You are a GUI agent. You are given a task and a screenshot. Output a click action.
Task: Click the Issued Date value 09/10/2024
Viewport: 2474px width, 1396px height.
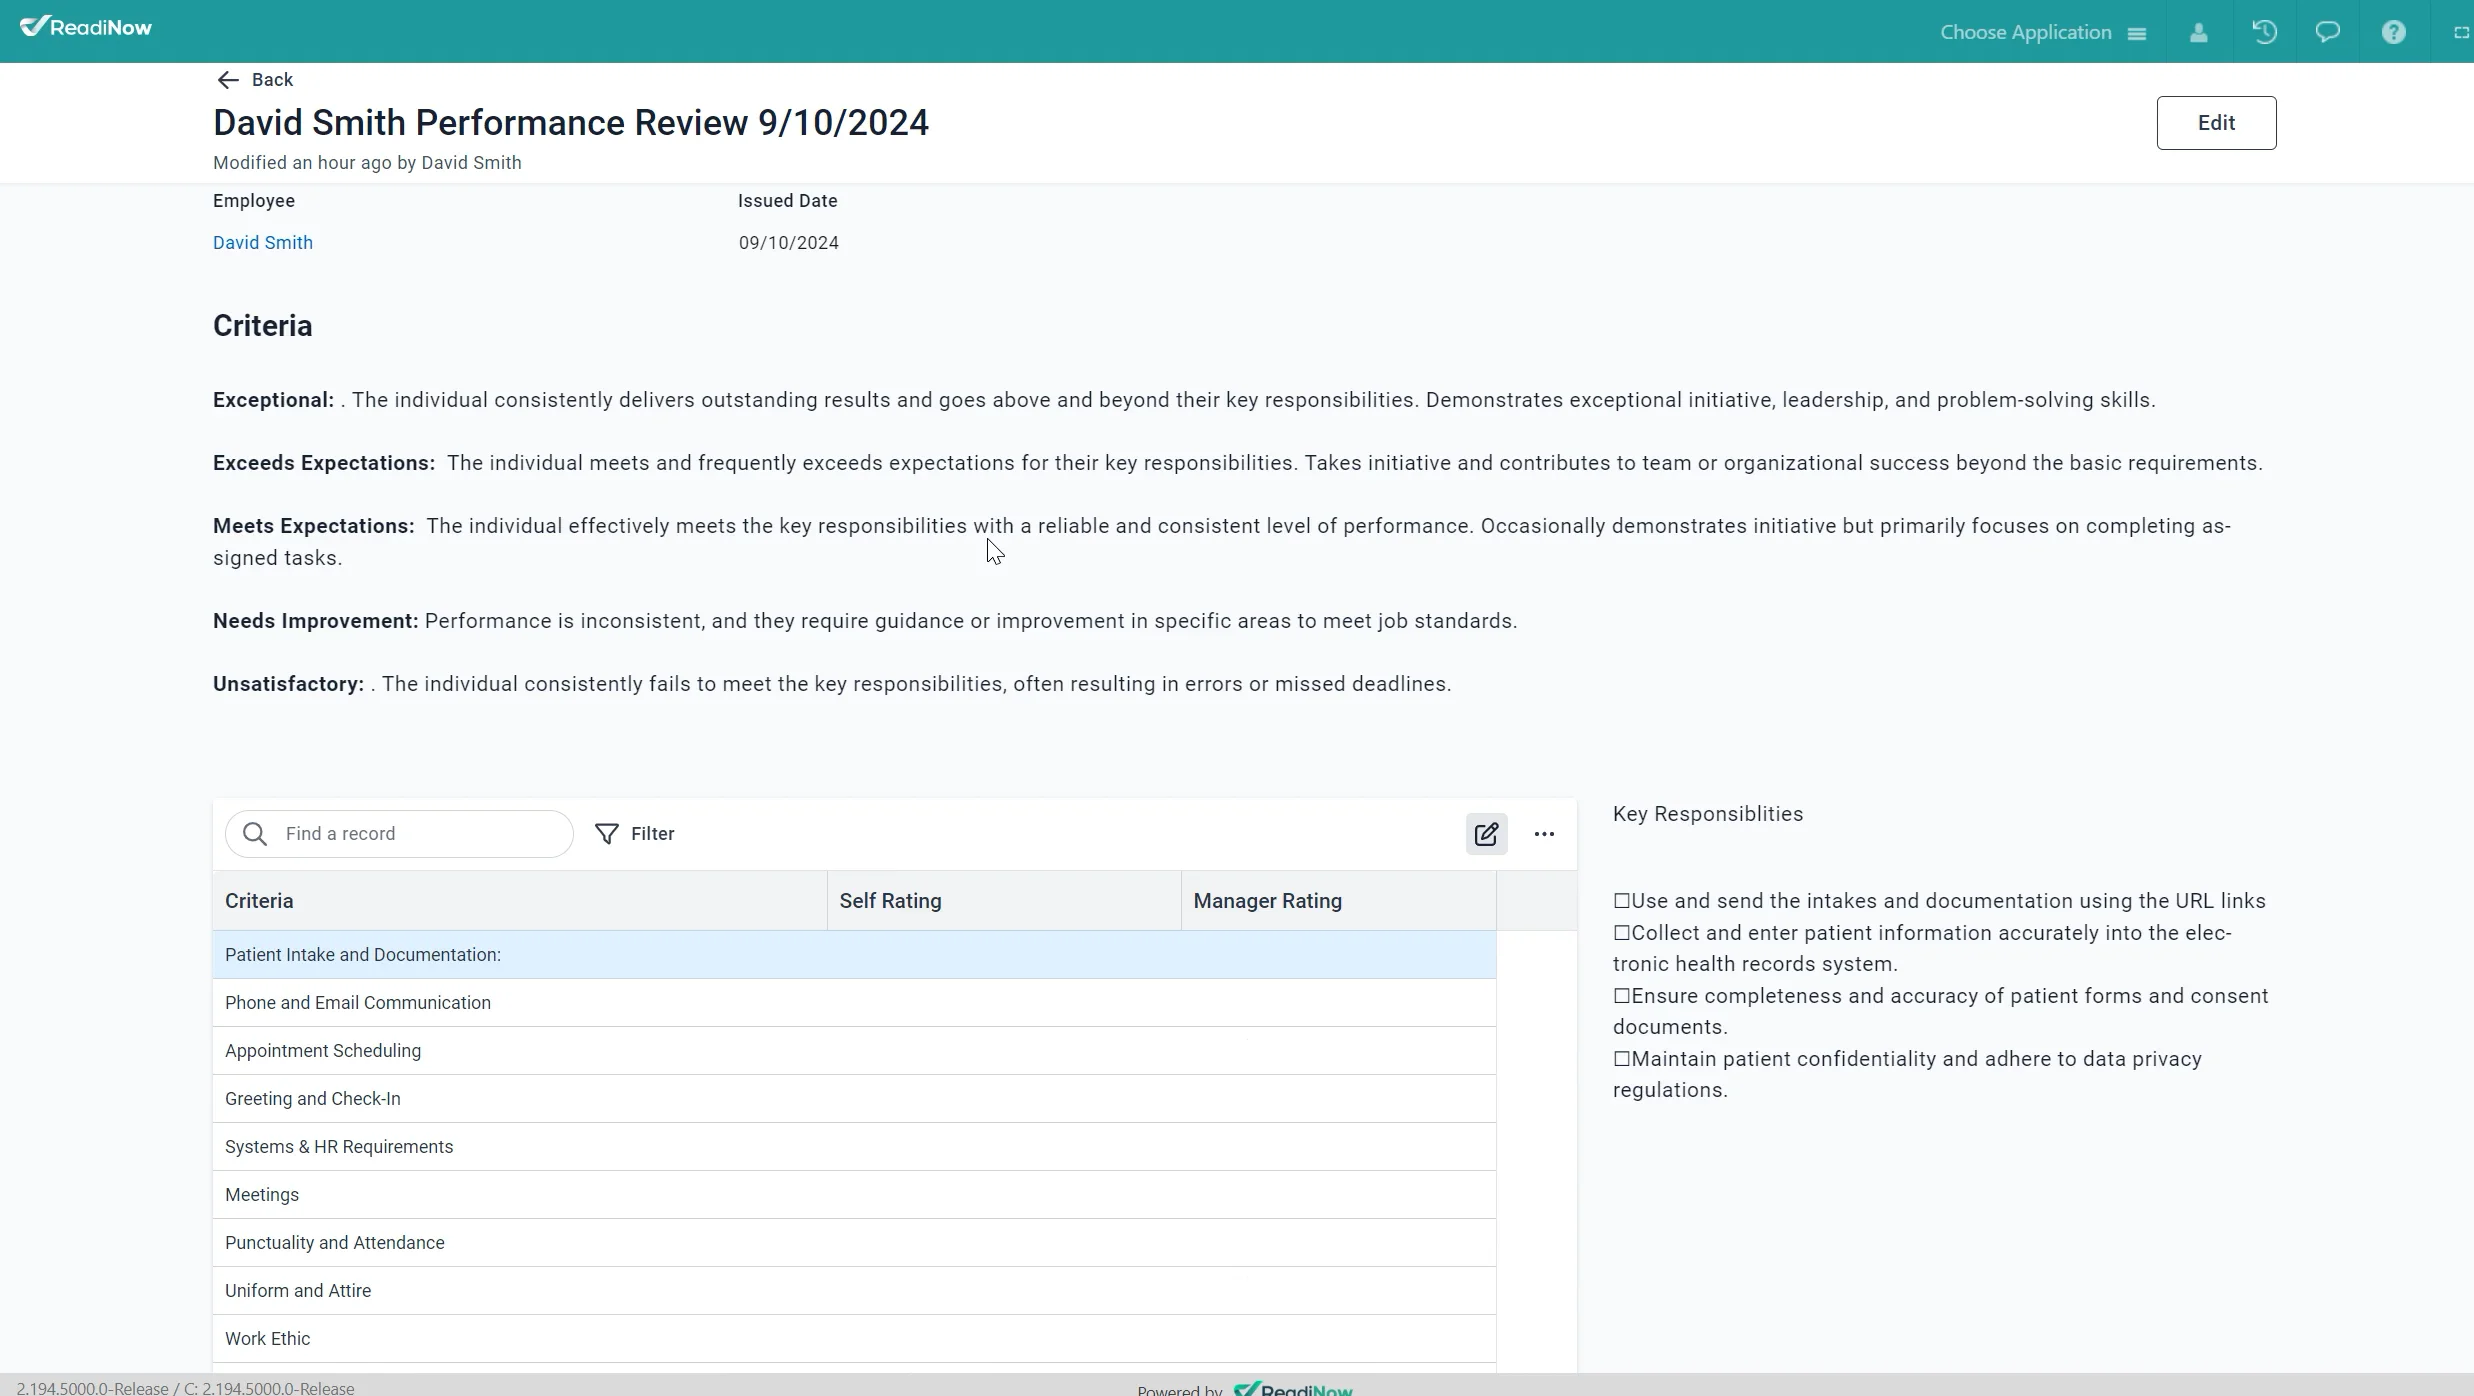(x=789, y=243)
